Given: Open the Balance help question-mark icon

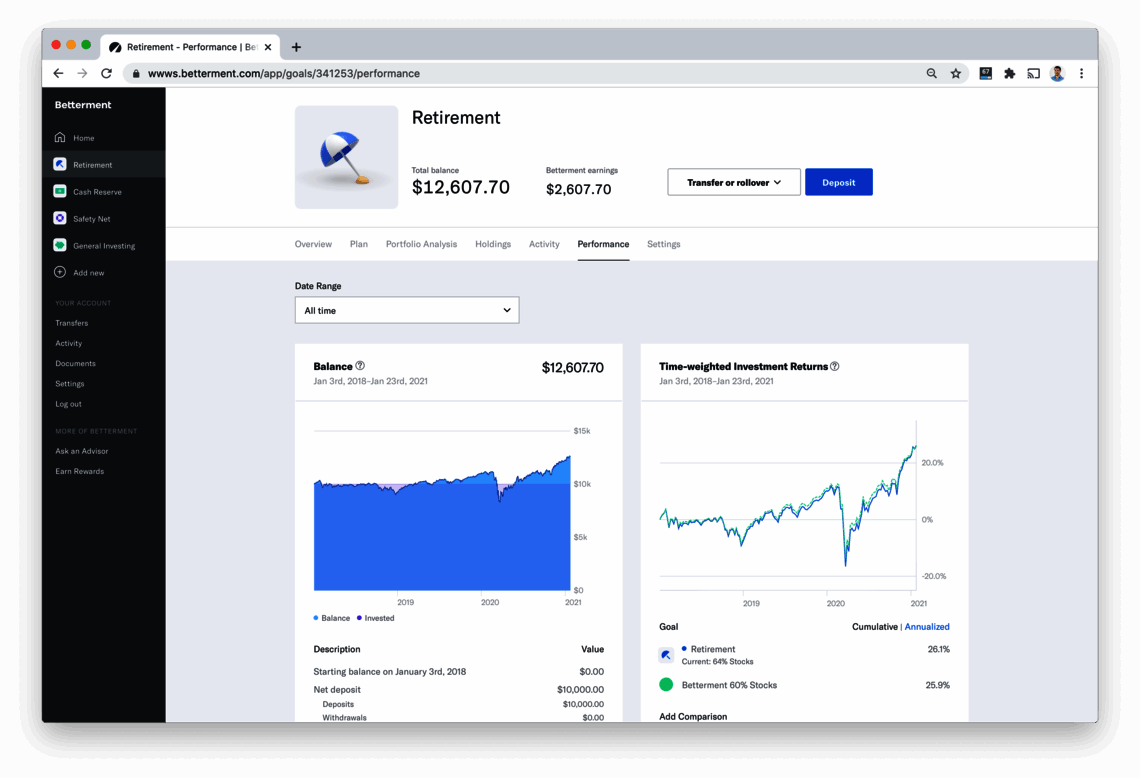Looking at the screenshot, I should [x=360, y=366].
